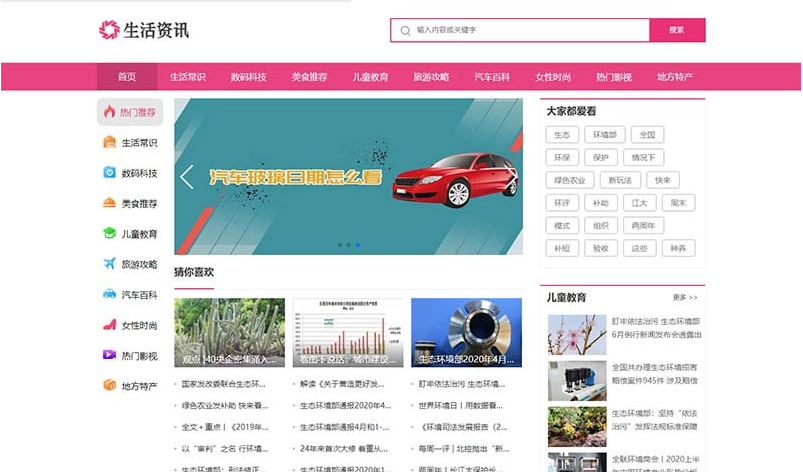Open the red car banner image
803x472 pixels.
(x=348, y=177)
